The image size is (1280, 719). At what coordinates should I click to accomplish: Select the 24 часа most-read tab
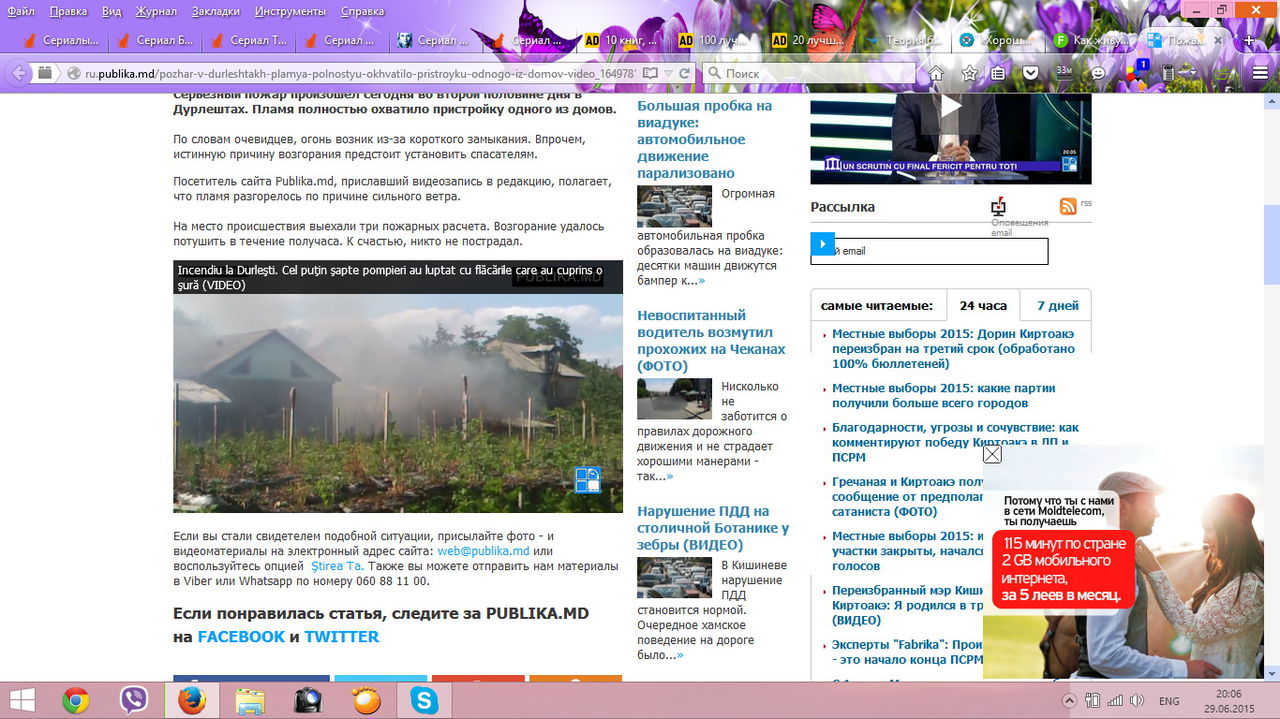click(x=983, y=306)
